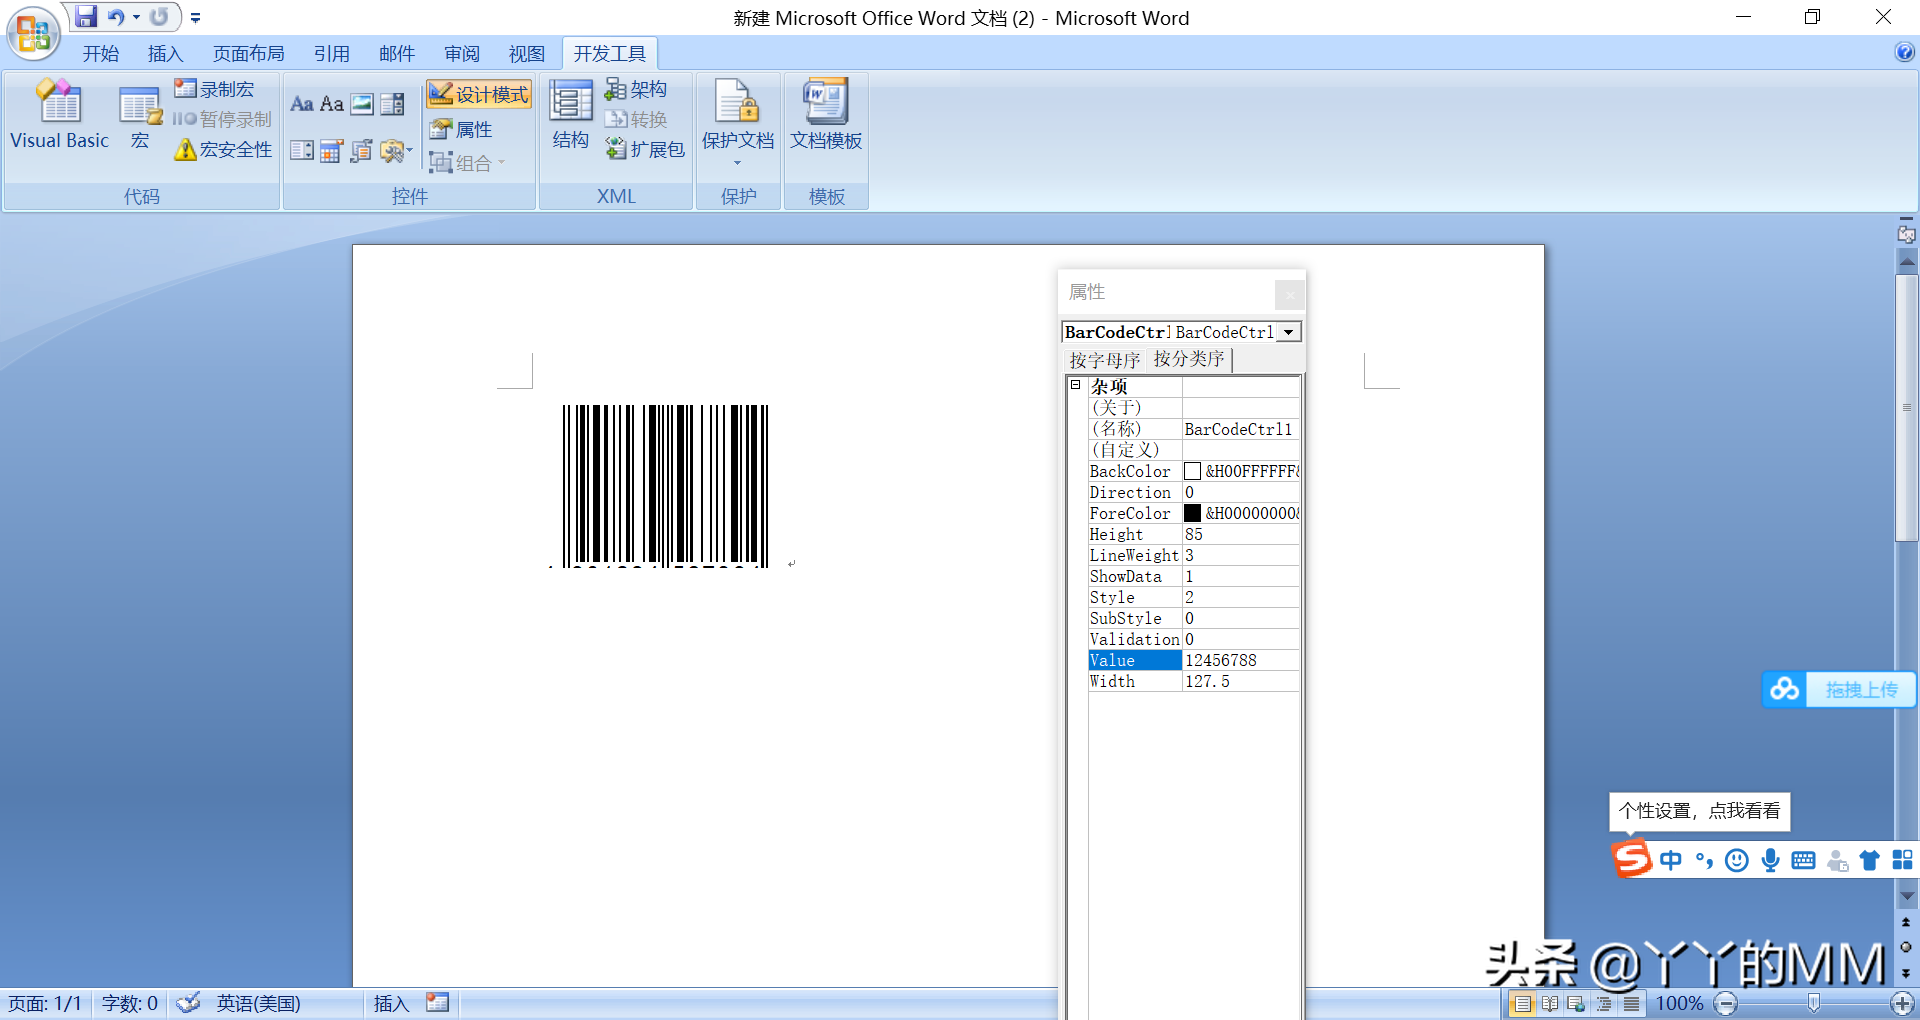Switch to the 页面布局 tab
The width and height of the screenshot is (1920, 1020).
point(249,54)
